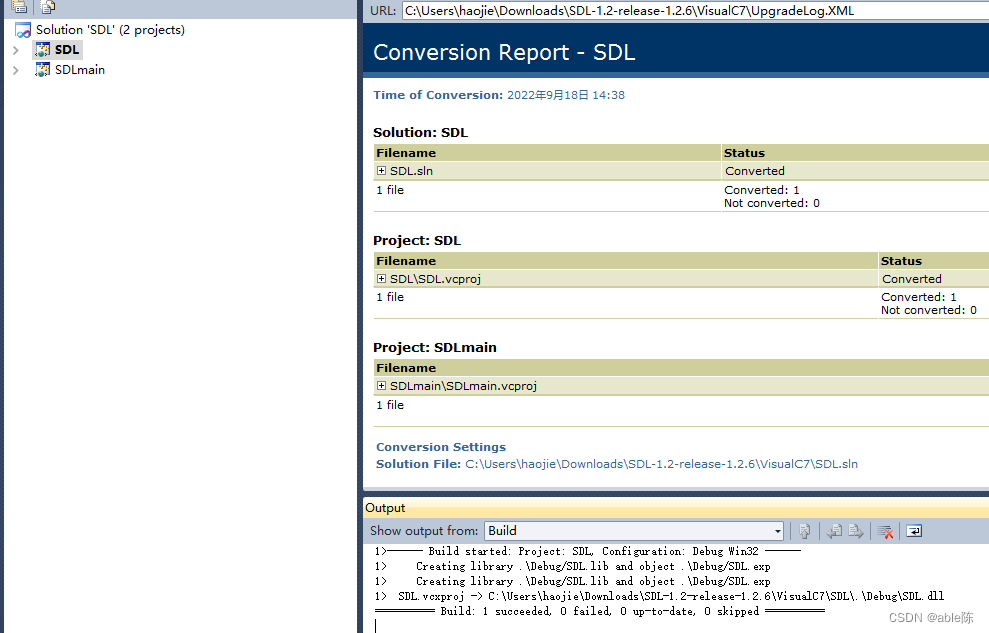989x633 pixels.
Task: Click Find Message in Code output icon
Action: [804, 531]
